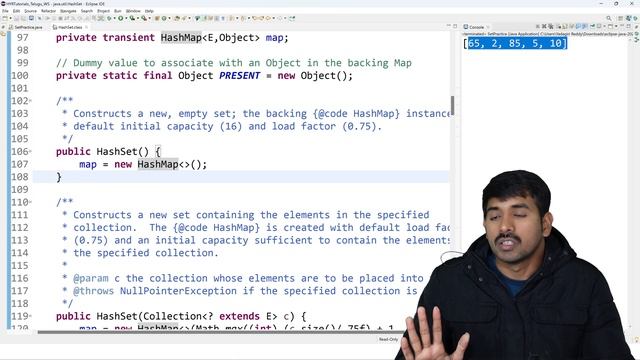Click the Search flashlight toolbar icon
This screenshot has width=640, height=360.
tap(184, 18)
